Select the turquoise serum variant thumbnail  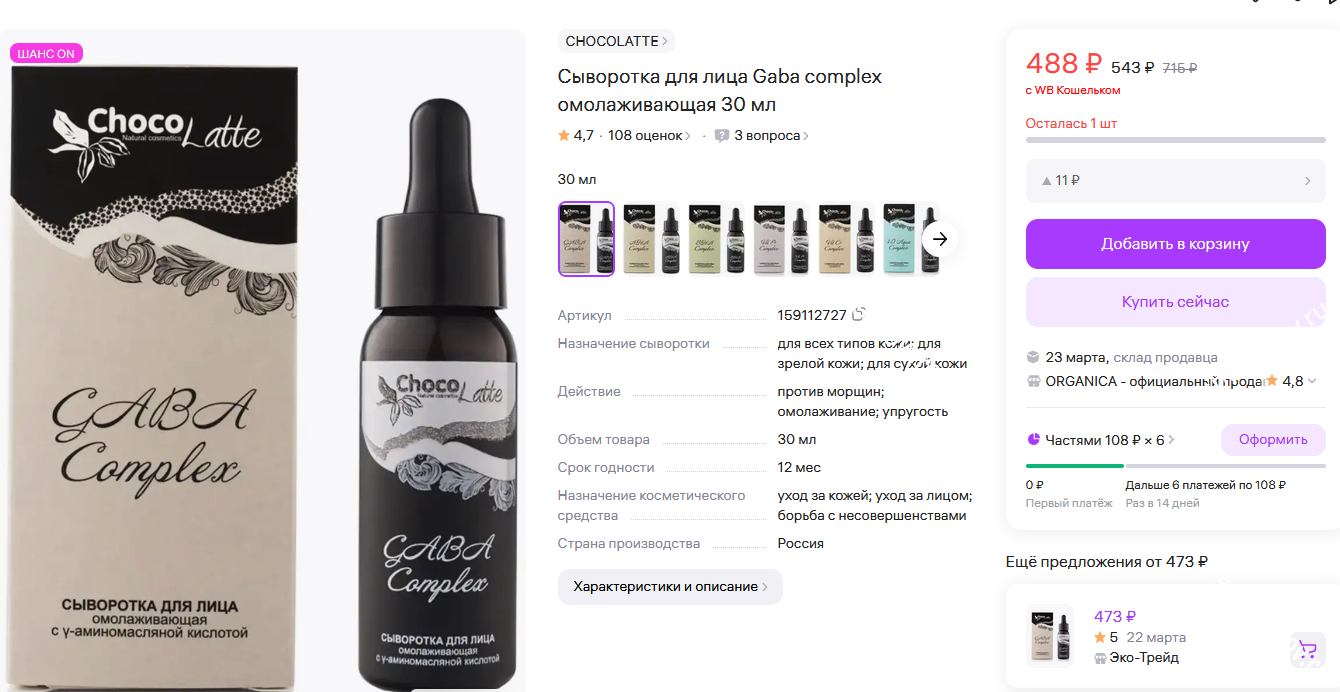pos(910,239)
